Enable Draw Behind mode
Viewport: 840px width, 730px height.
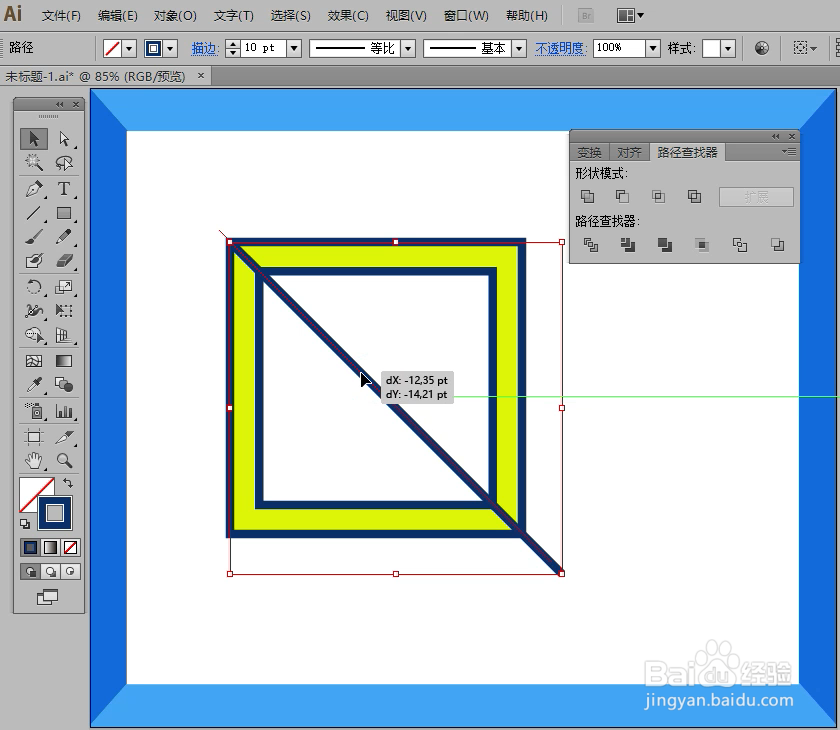(50, 571)
